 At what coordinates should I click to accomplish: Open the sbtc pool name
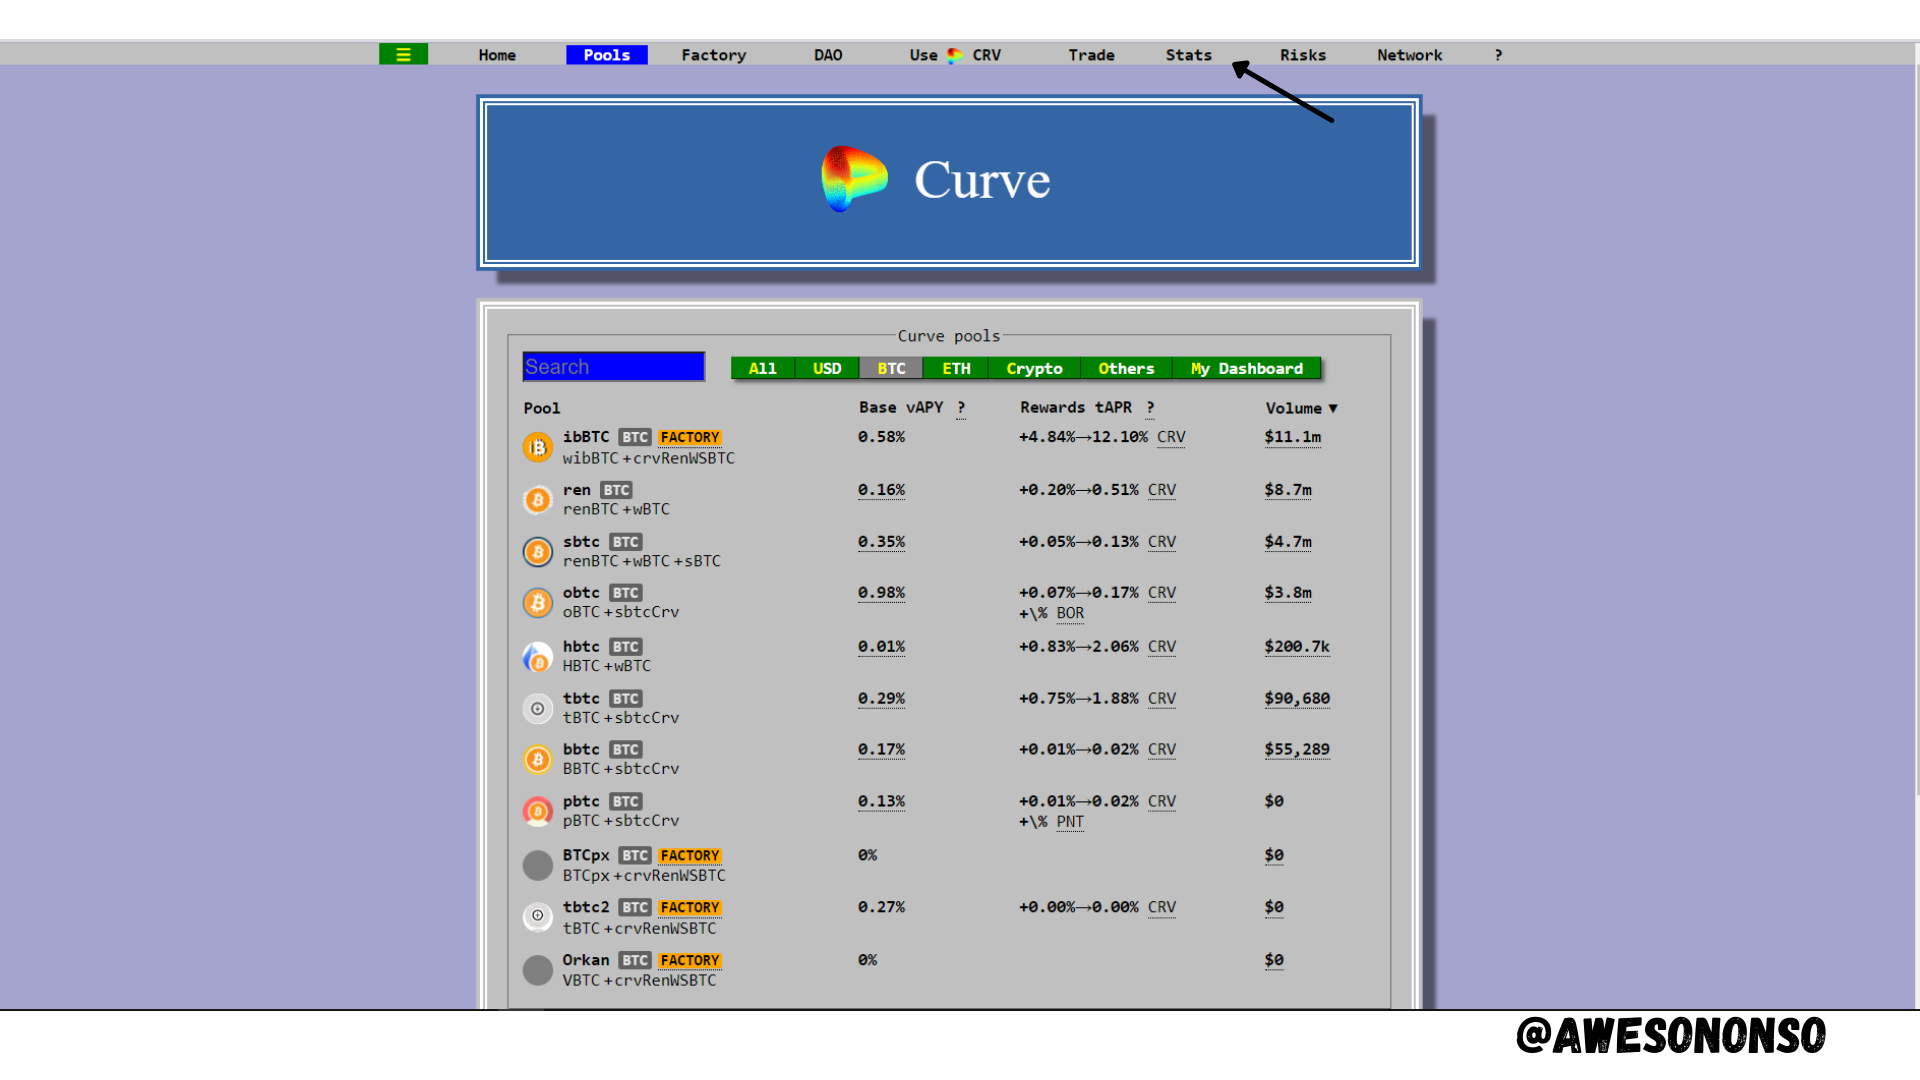[x=581, y=543]
